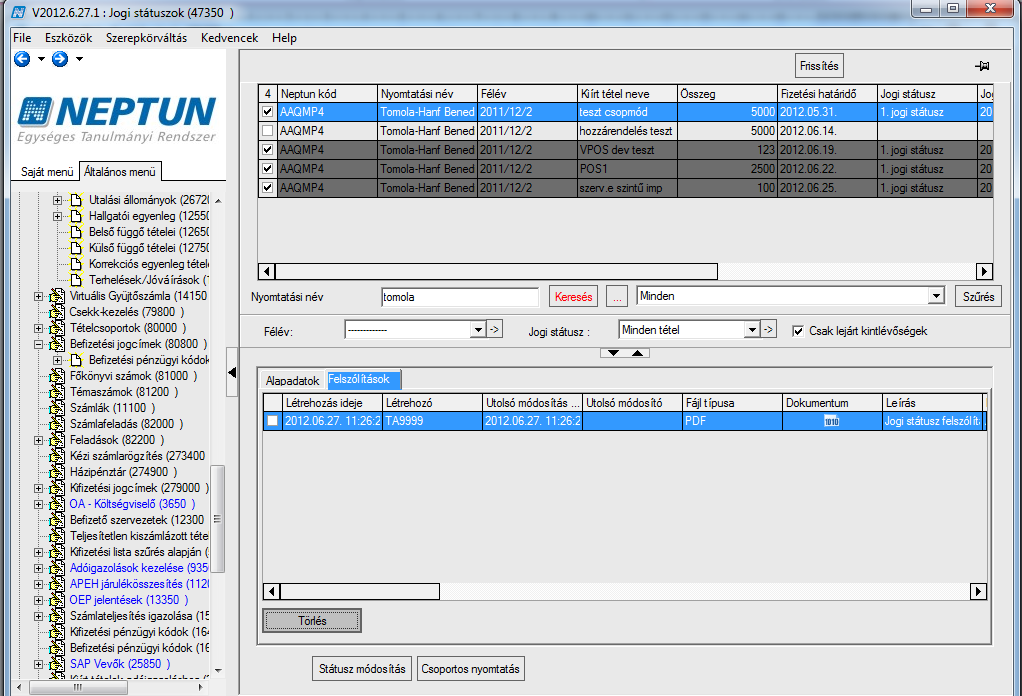The image size is (1022, 696).
Task: Collapse the left menu panel arrow
Action: click(x=232, y=373)
